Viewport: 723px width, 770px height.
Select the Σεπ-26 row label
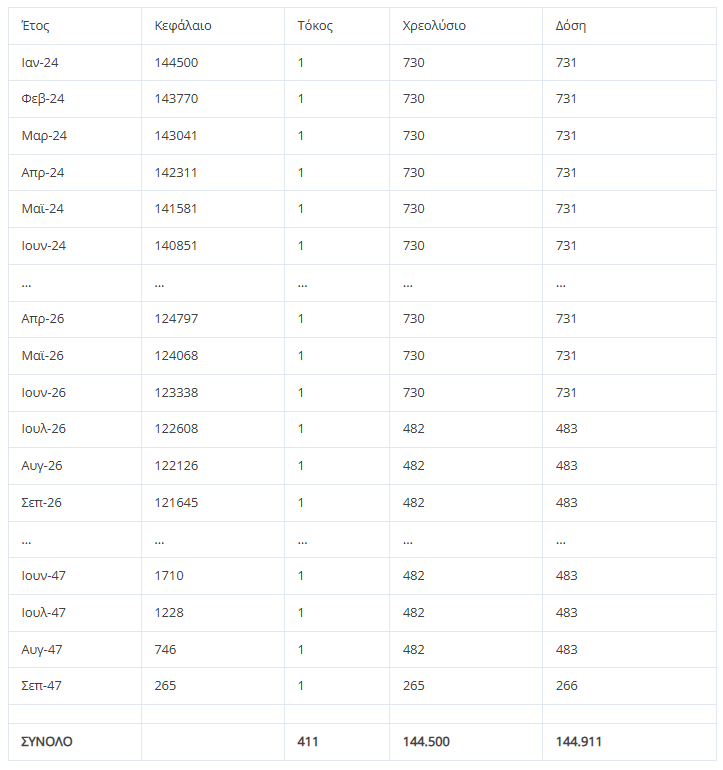point(41,502)
